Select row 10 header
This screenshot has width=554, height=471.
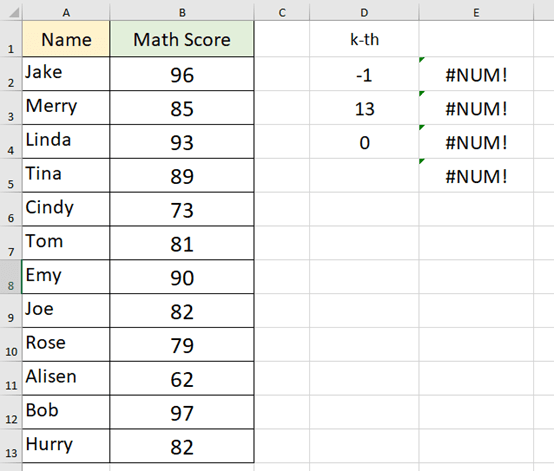11,345
